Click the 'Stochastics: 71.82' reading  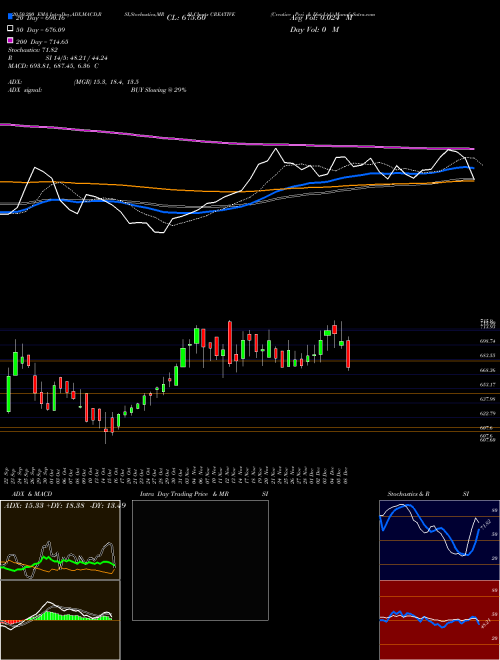[33, 50]
